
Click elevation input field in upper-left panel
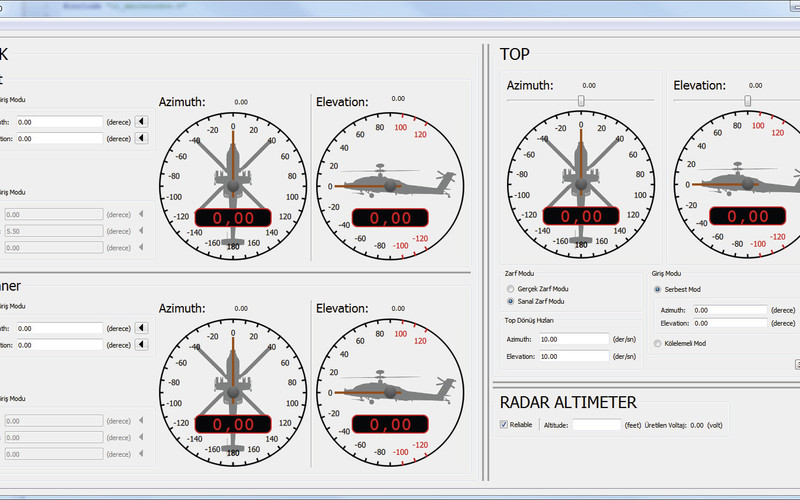tap(60, 138)
